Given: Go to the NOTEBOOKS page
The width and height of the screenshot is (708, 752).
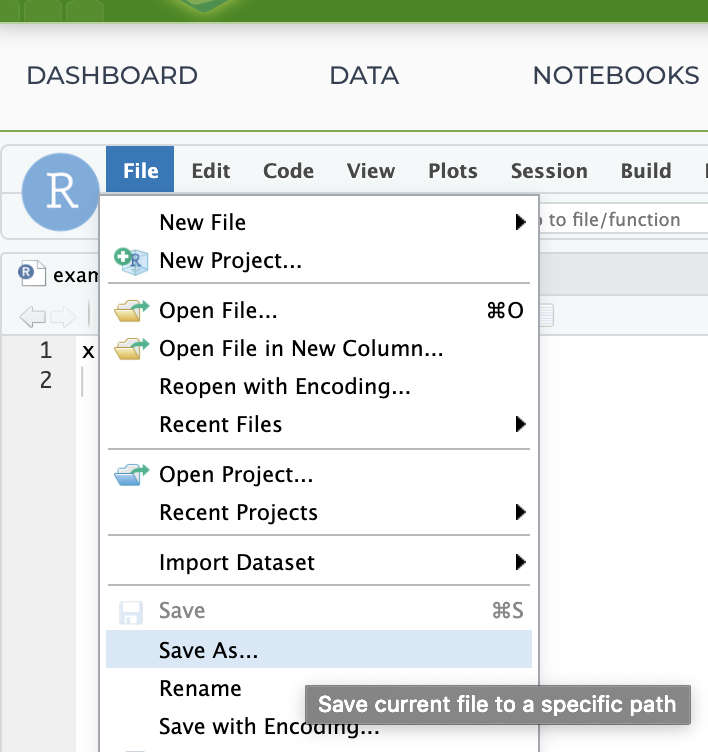Looking at the screenshot, I should (616, 76).
